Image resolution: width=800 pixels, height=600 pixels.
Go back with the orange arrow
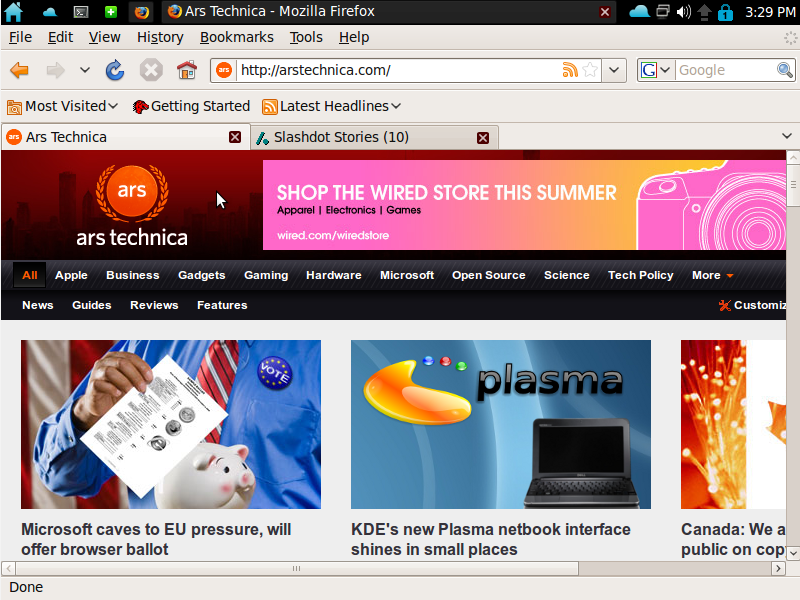coord(19,70)
